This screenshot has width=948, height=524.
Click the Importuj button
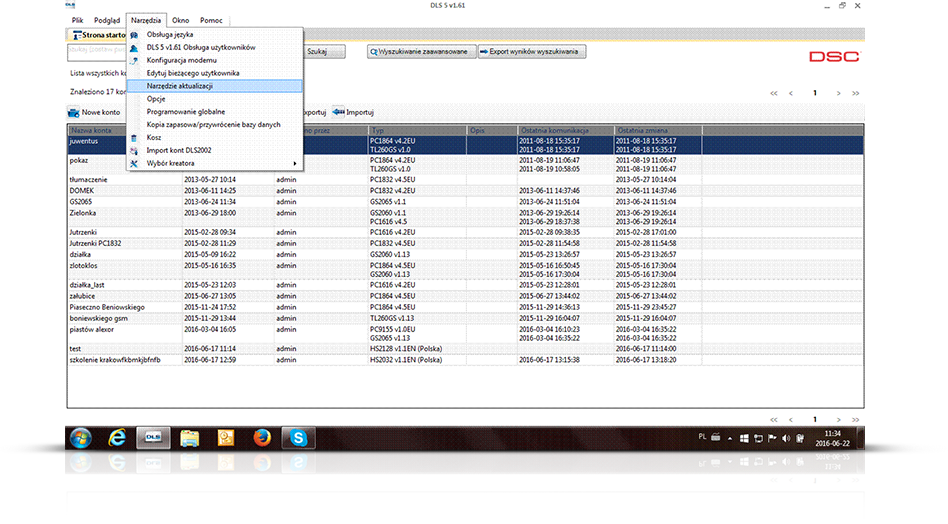pyautogui.click(x=353, y=112)
